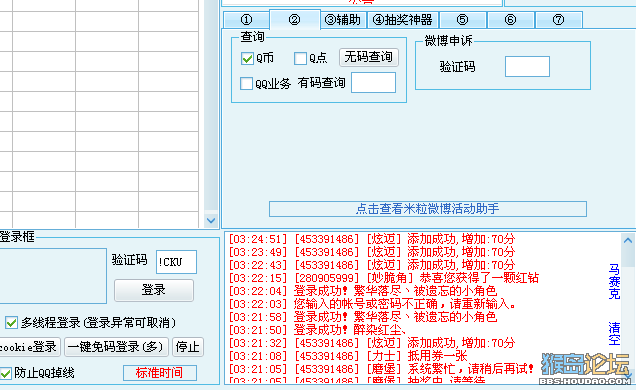Select tab ⑦
Viewport: 636px width, 390px height.
pos(559,20)
